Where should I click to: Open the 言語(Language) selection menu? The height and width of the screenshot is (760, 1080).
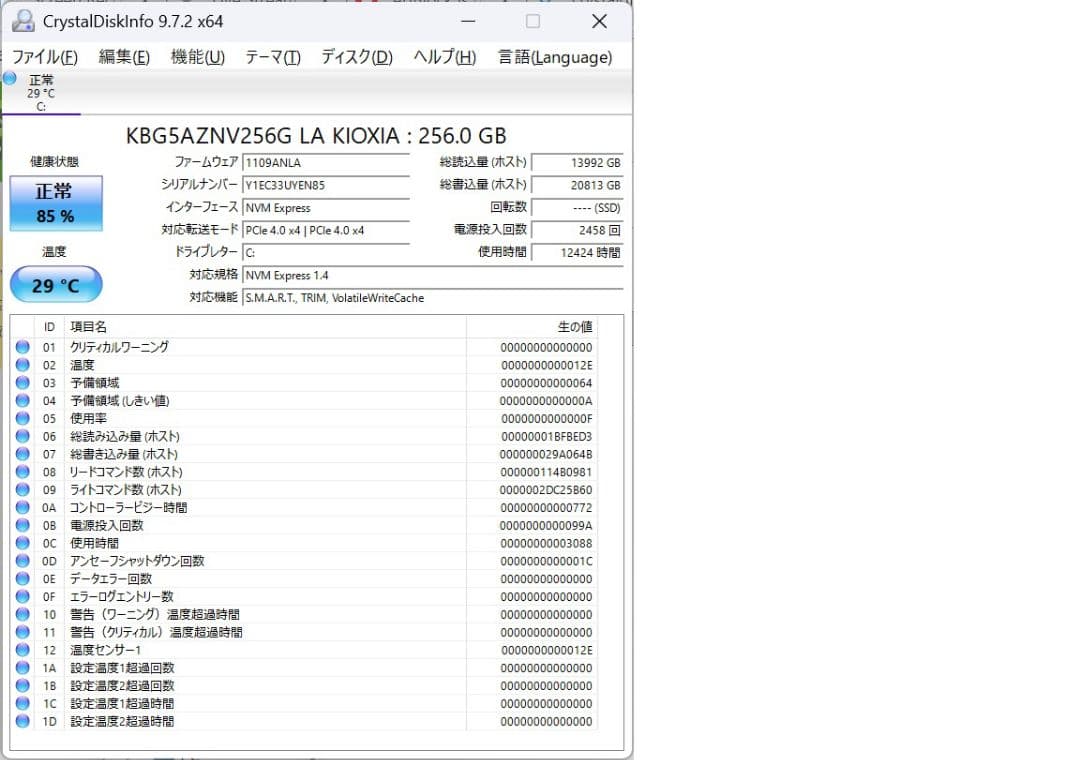[x=555, y=57]
